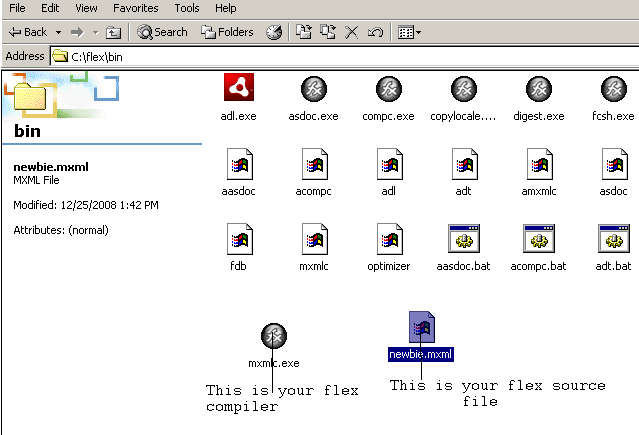Viewport: 639px width, 435px height.
Task: Click the Up folder toolbar icon
Action: tap(113, 32)
